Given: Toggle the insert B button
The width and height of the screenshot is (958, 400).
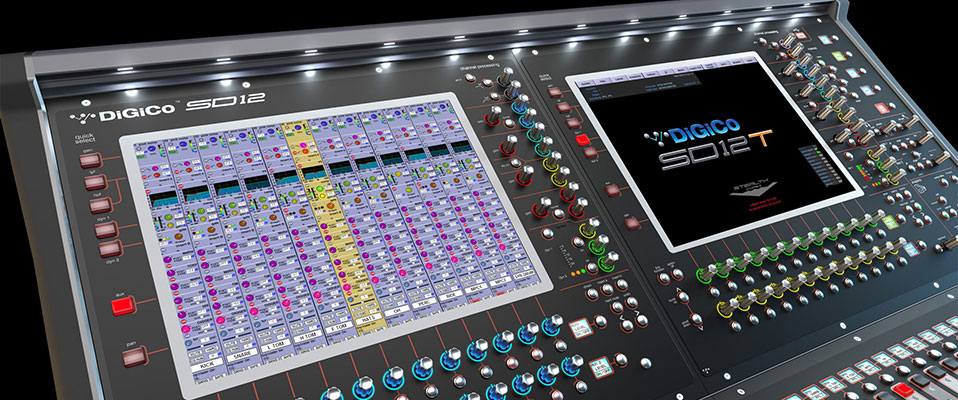Looking at the screenshot, I should pyautogui.click(x=622, y=284).
